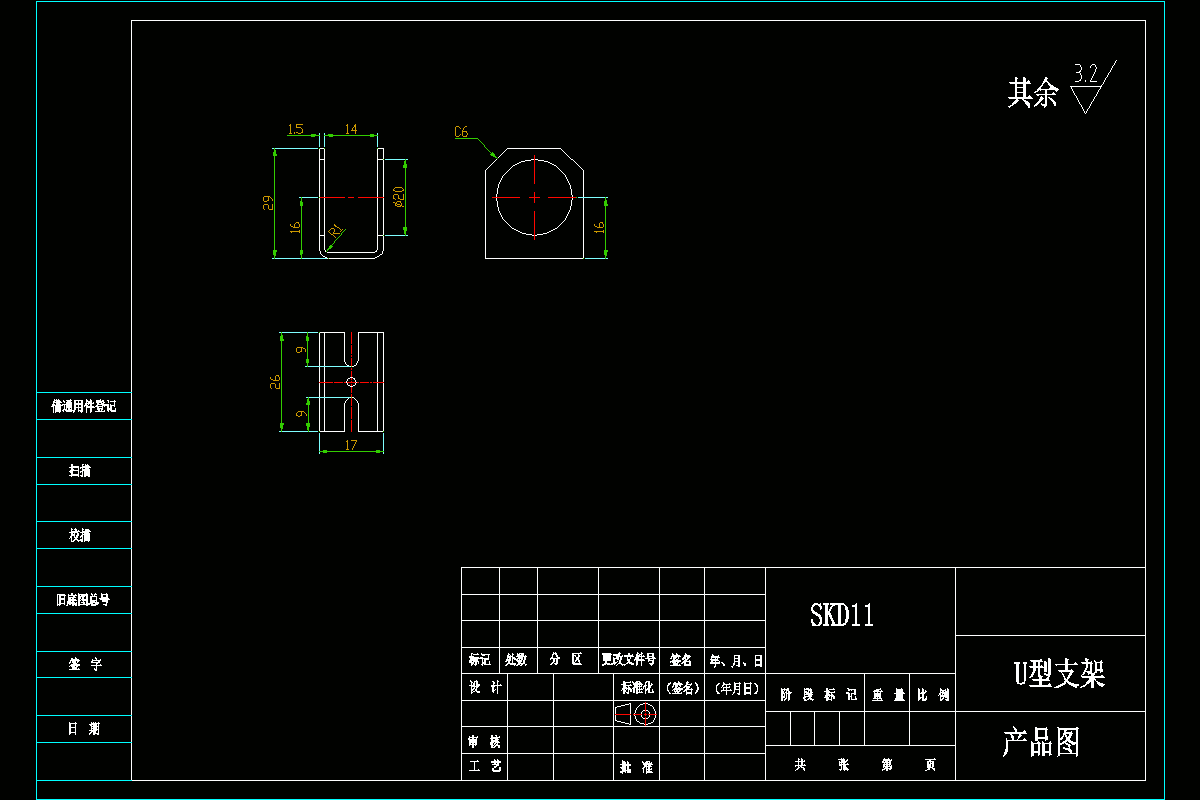
Task: Click the 处数 header cell
Action: click(516, 660)
